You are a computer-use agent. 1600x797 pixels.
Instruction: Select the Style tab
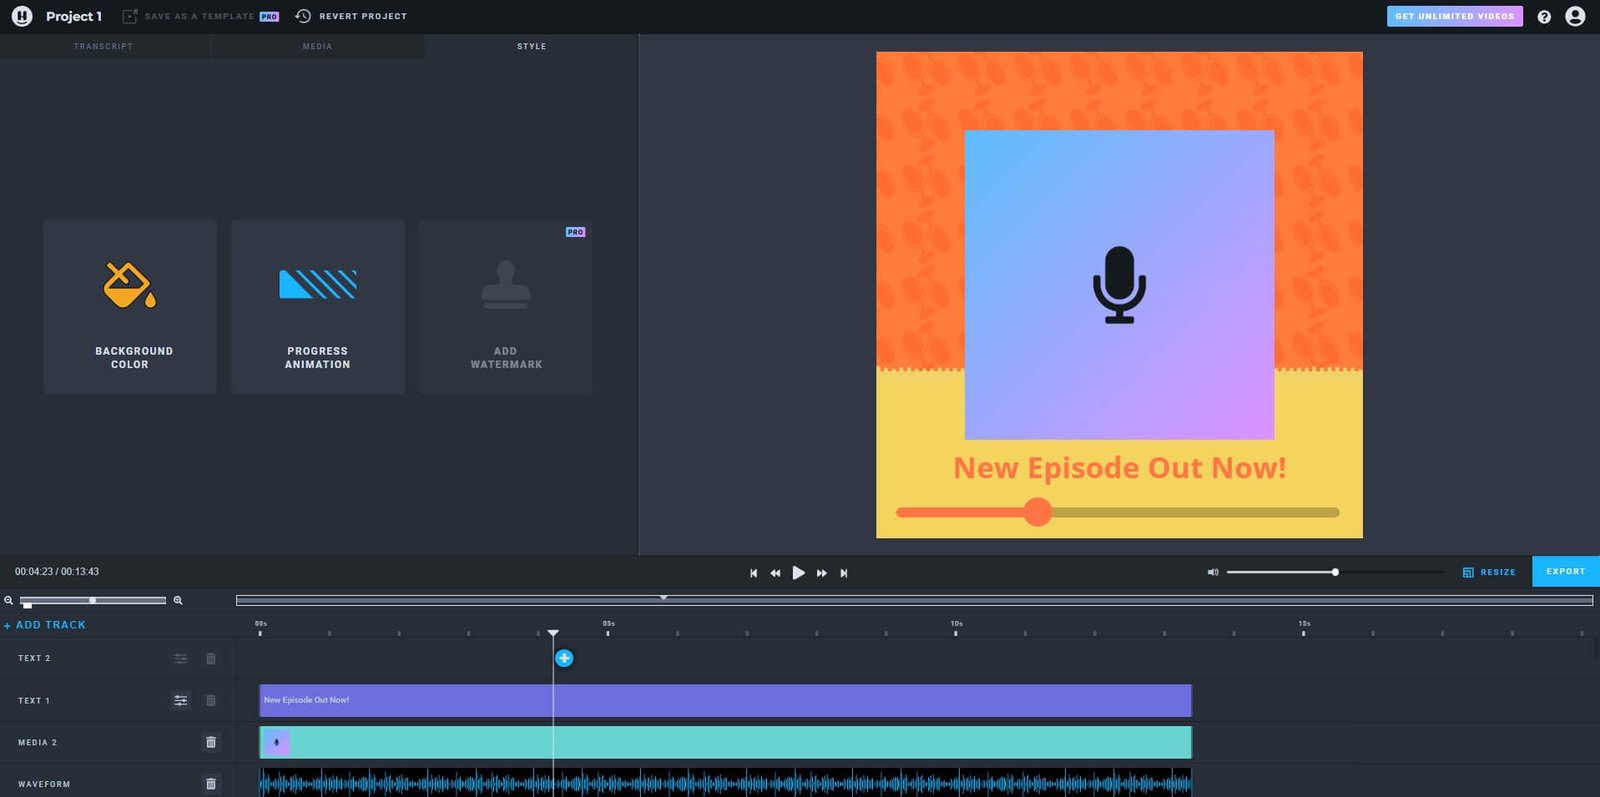[x=532, y=46]
